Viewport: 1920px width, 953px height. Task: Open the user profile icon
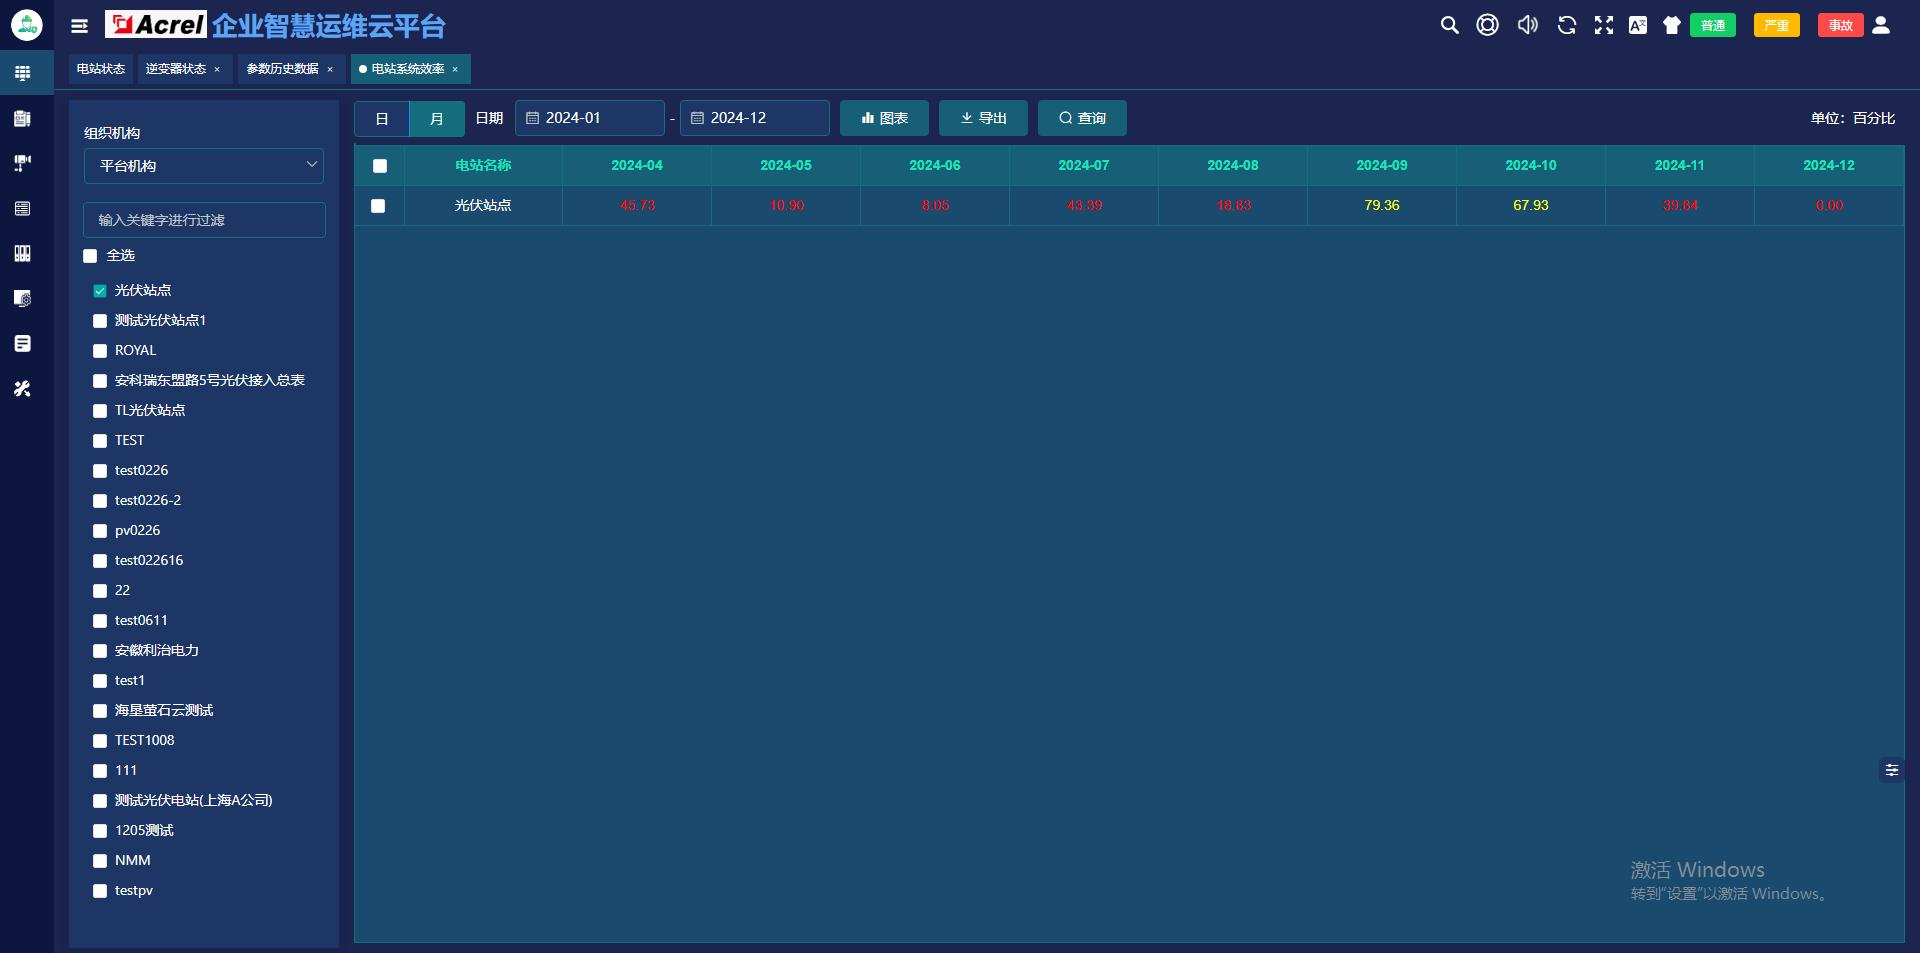point(1881,25)
